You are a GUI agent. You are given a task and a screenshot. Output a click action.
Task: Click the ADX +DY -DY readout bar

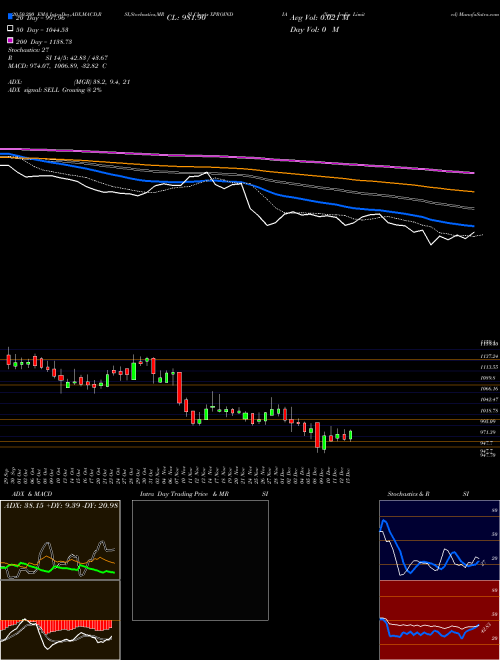pos(61,505)
